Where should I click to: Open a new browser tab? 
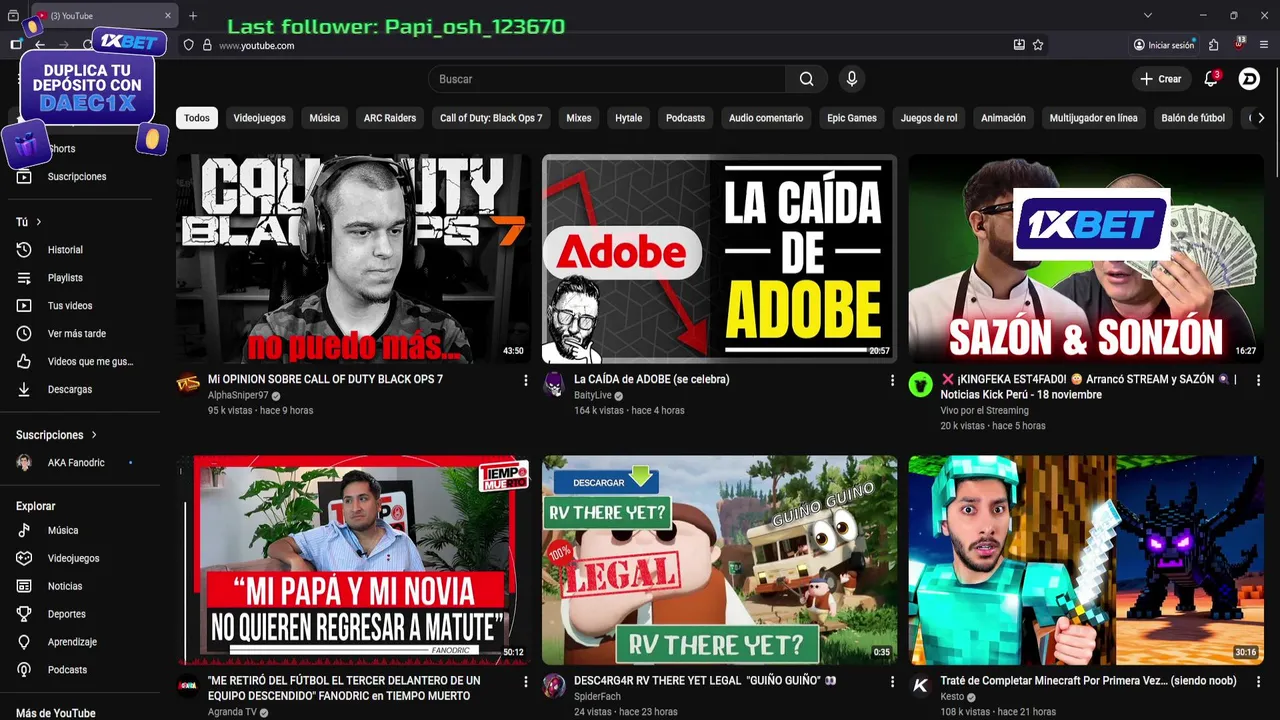pyautogui.click(x=193, y=15)
